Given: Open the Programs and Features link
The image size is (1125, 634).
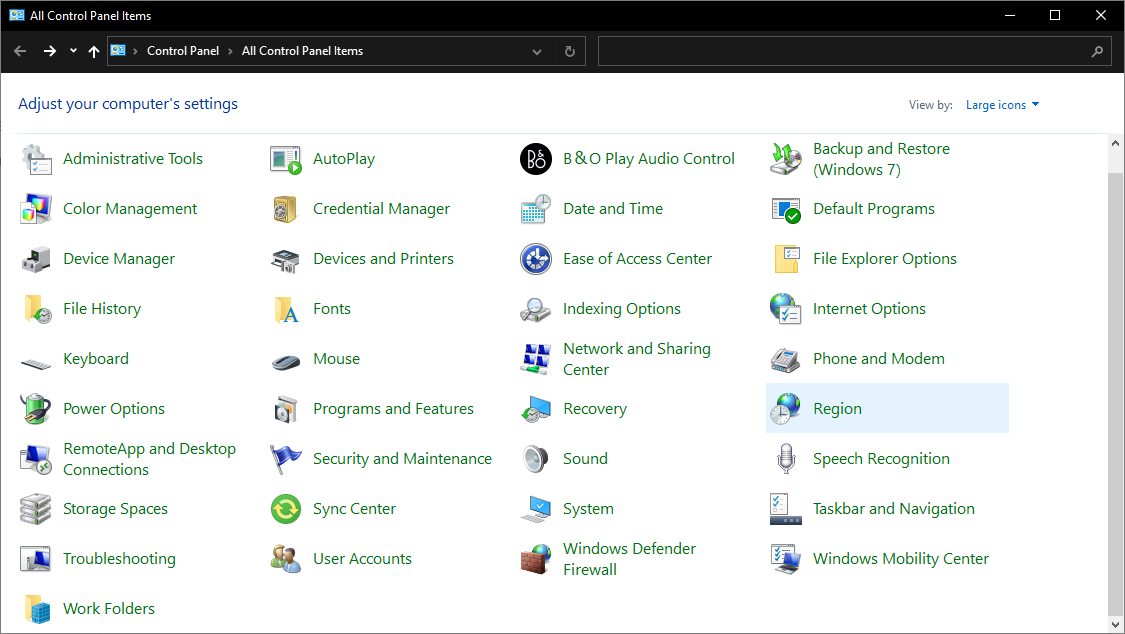Looking at the screenshot, I should tap(393, 409).
